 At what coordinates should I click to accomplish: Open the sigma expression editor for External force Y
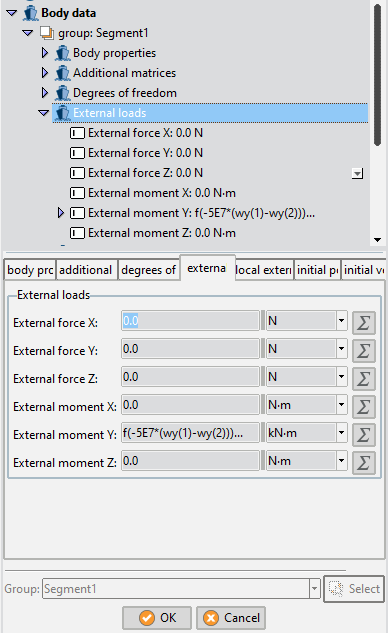click(x=363, y=350)
